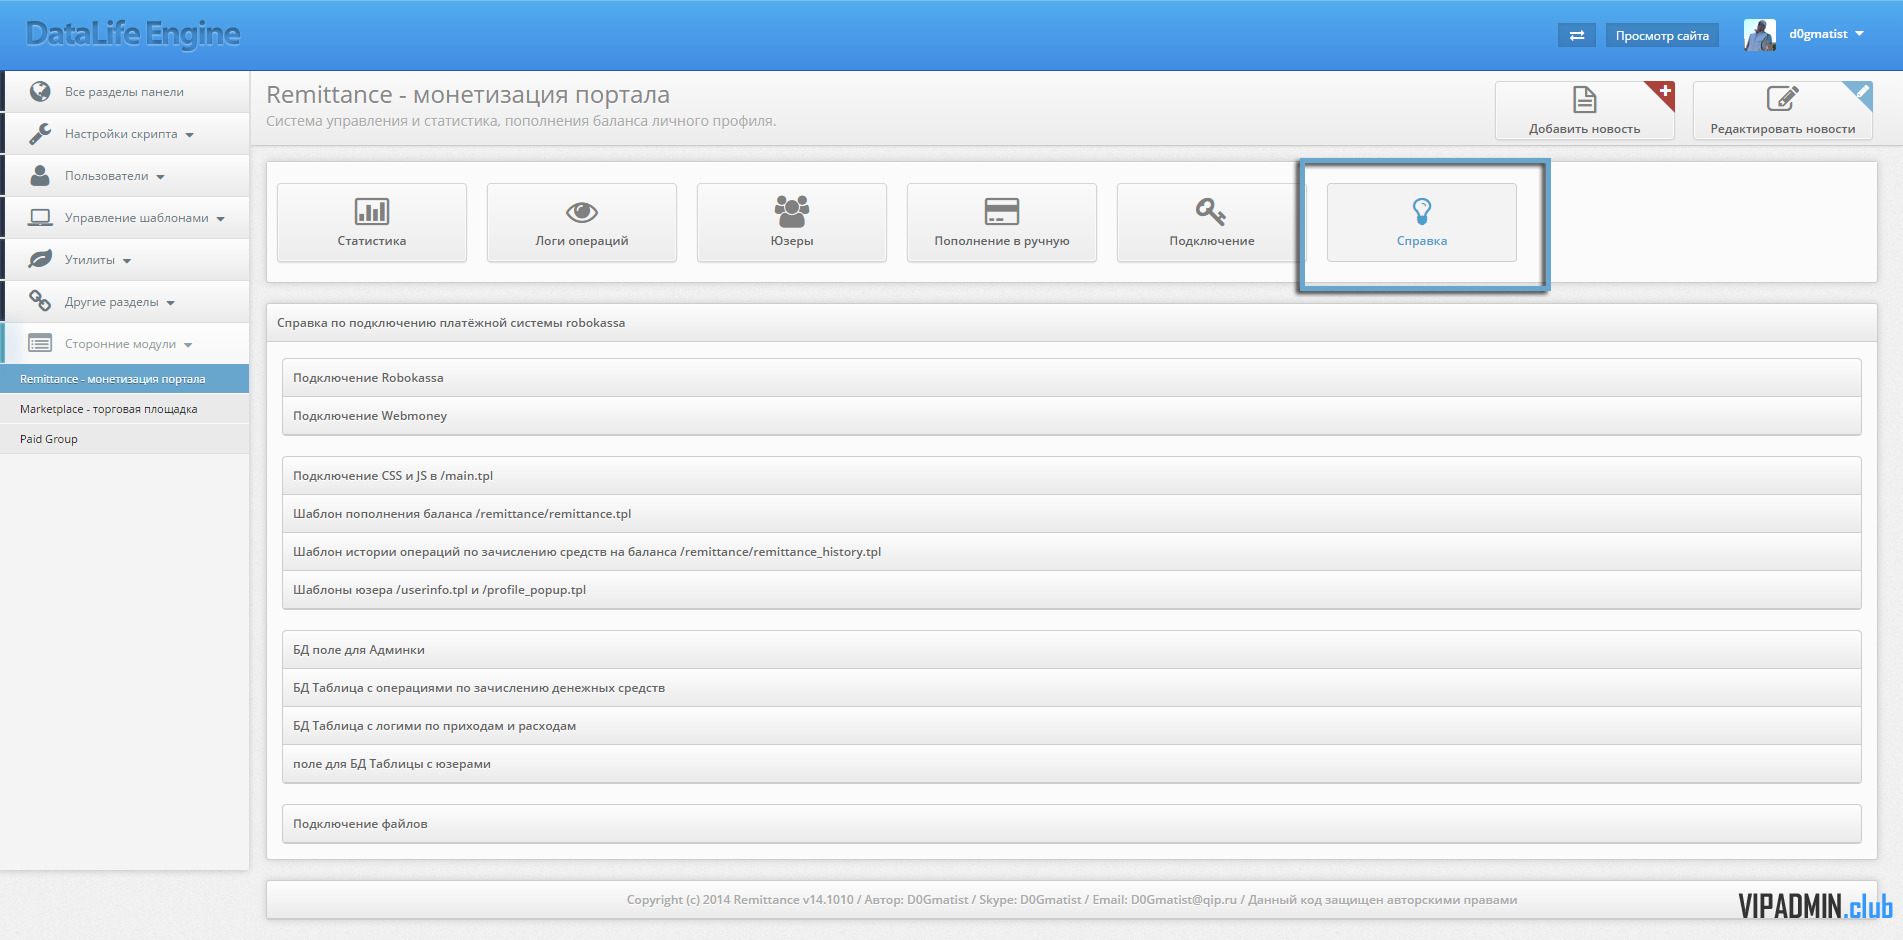The image size is (1903, 940).
Task: Click the Добавить новость document icon
Action: [1585, 99]
